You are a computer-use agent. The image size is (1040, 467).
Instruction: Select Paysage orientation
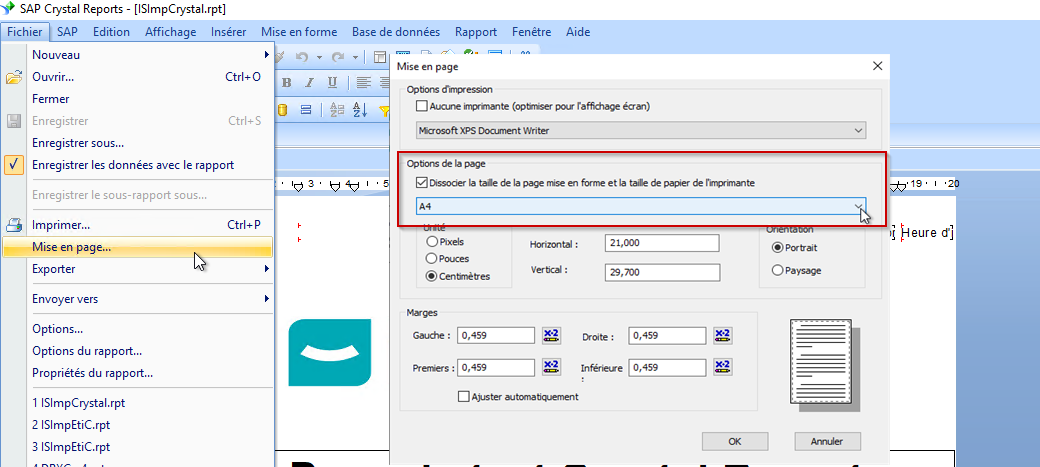pos(778,270)
